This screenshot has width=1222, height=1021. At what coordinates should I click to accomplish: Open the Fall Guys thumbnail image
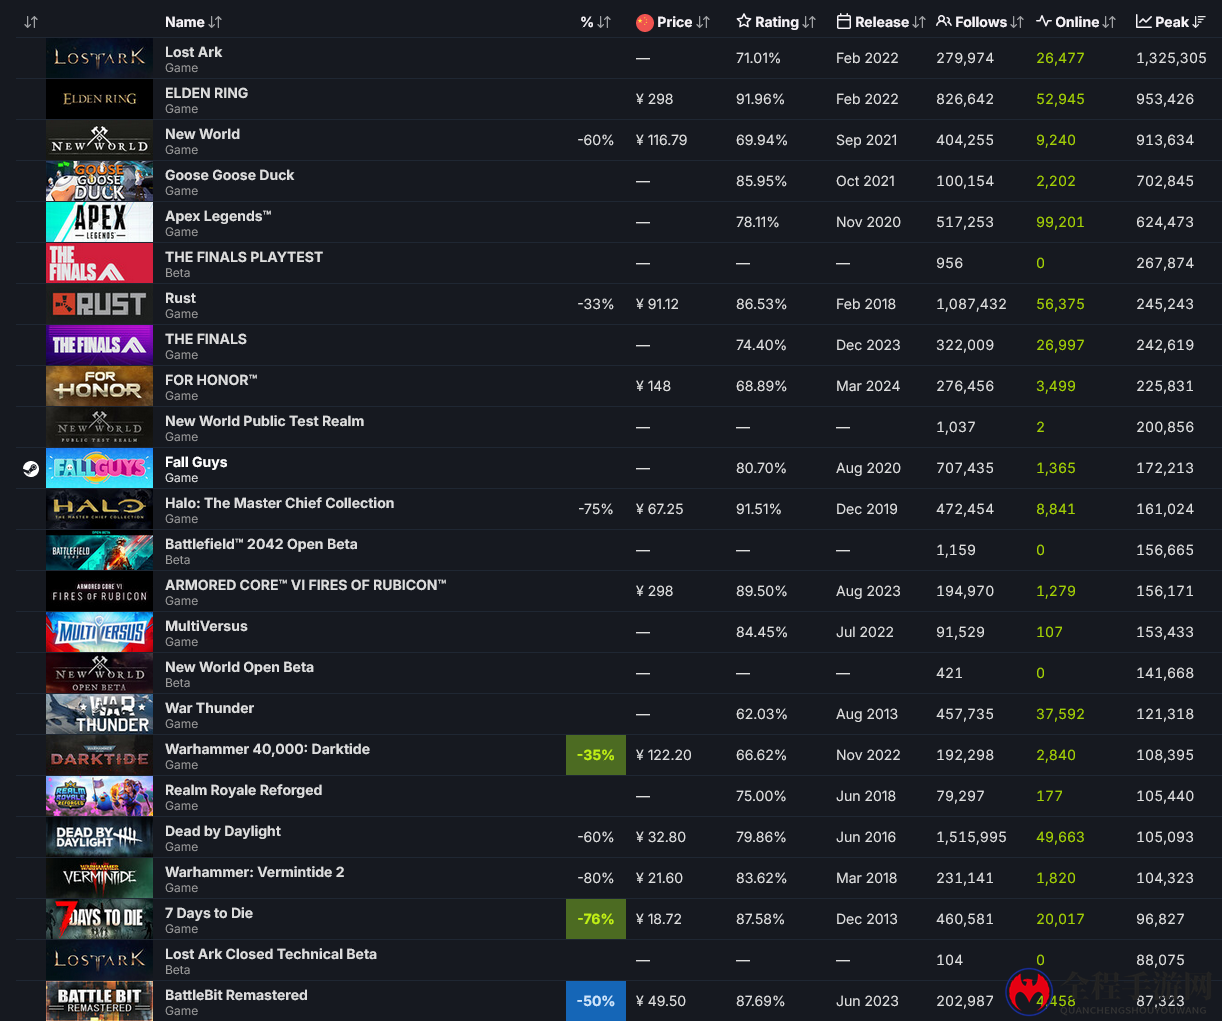click(99, 468)
